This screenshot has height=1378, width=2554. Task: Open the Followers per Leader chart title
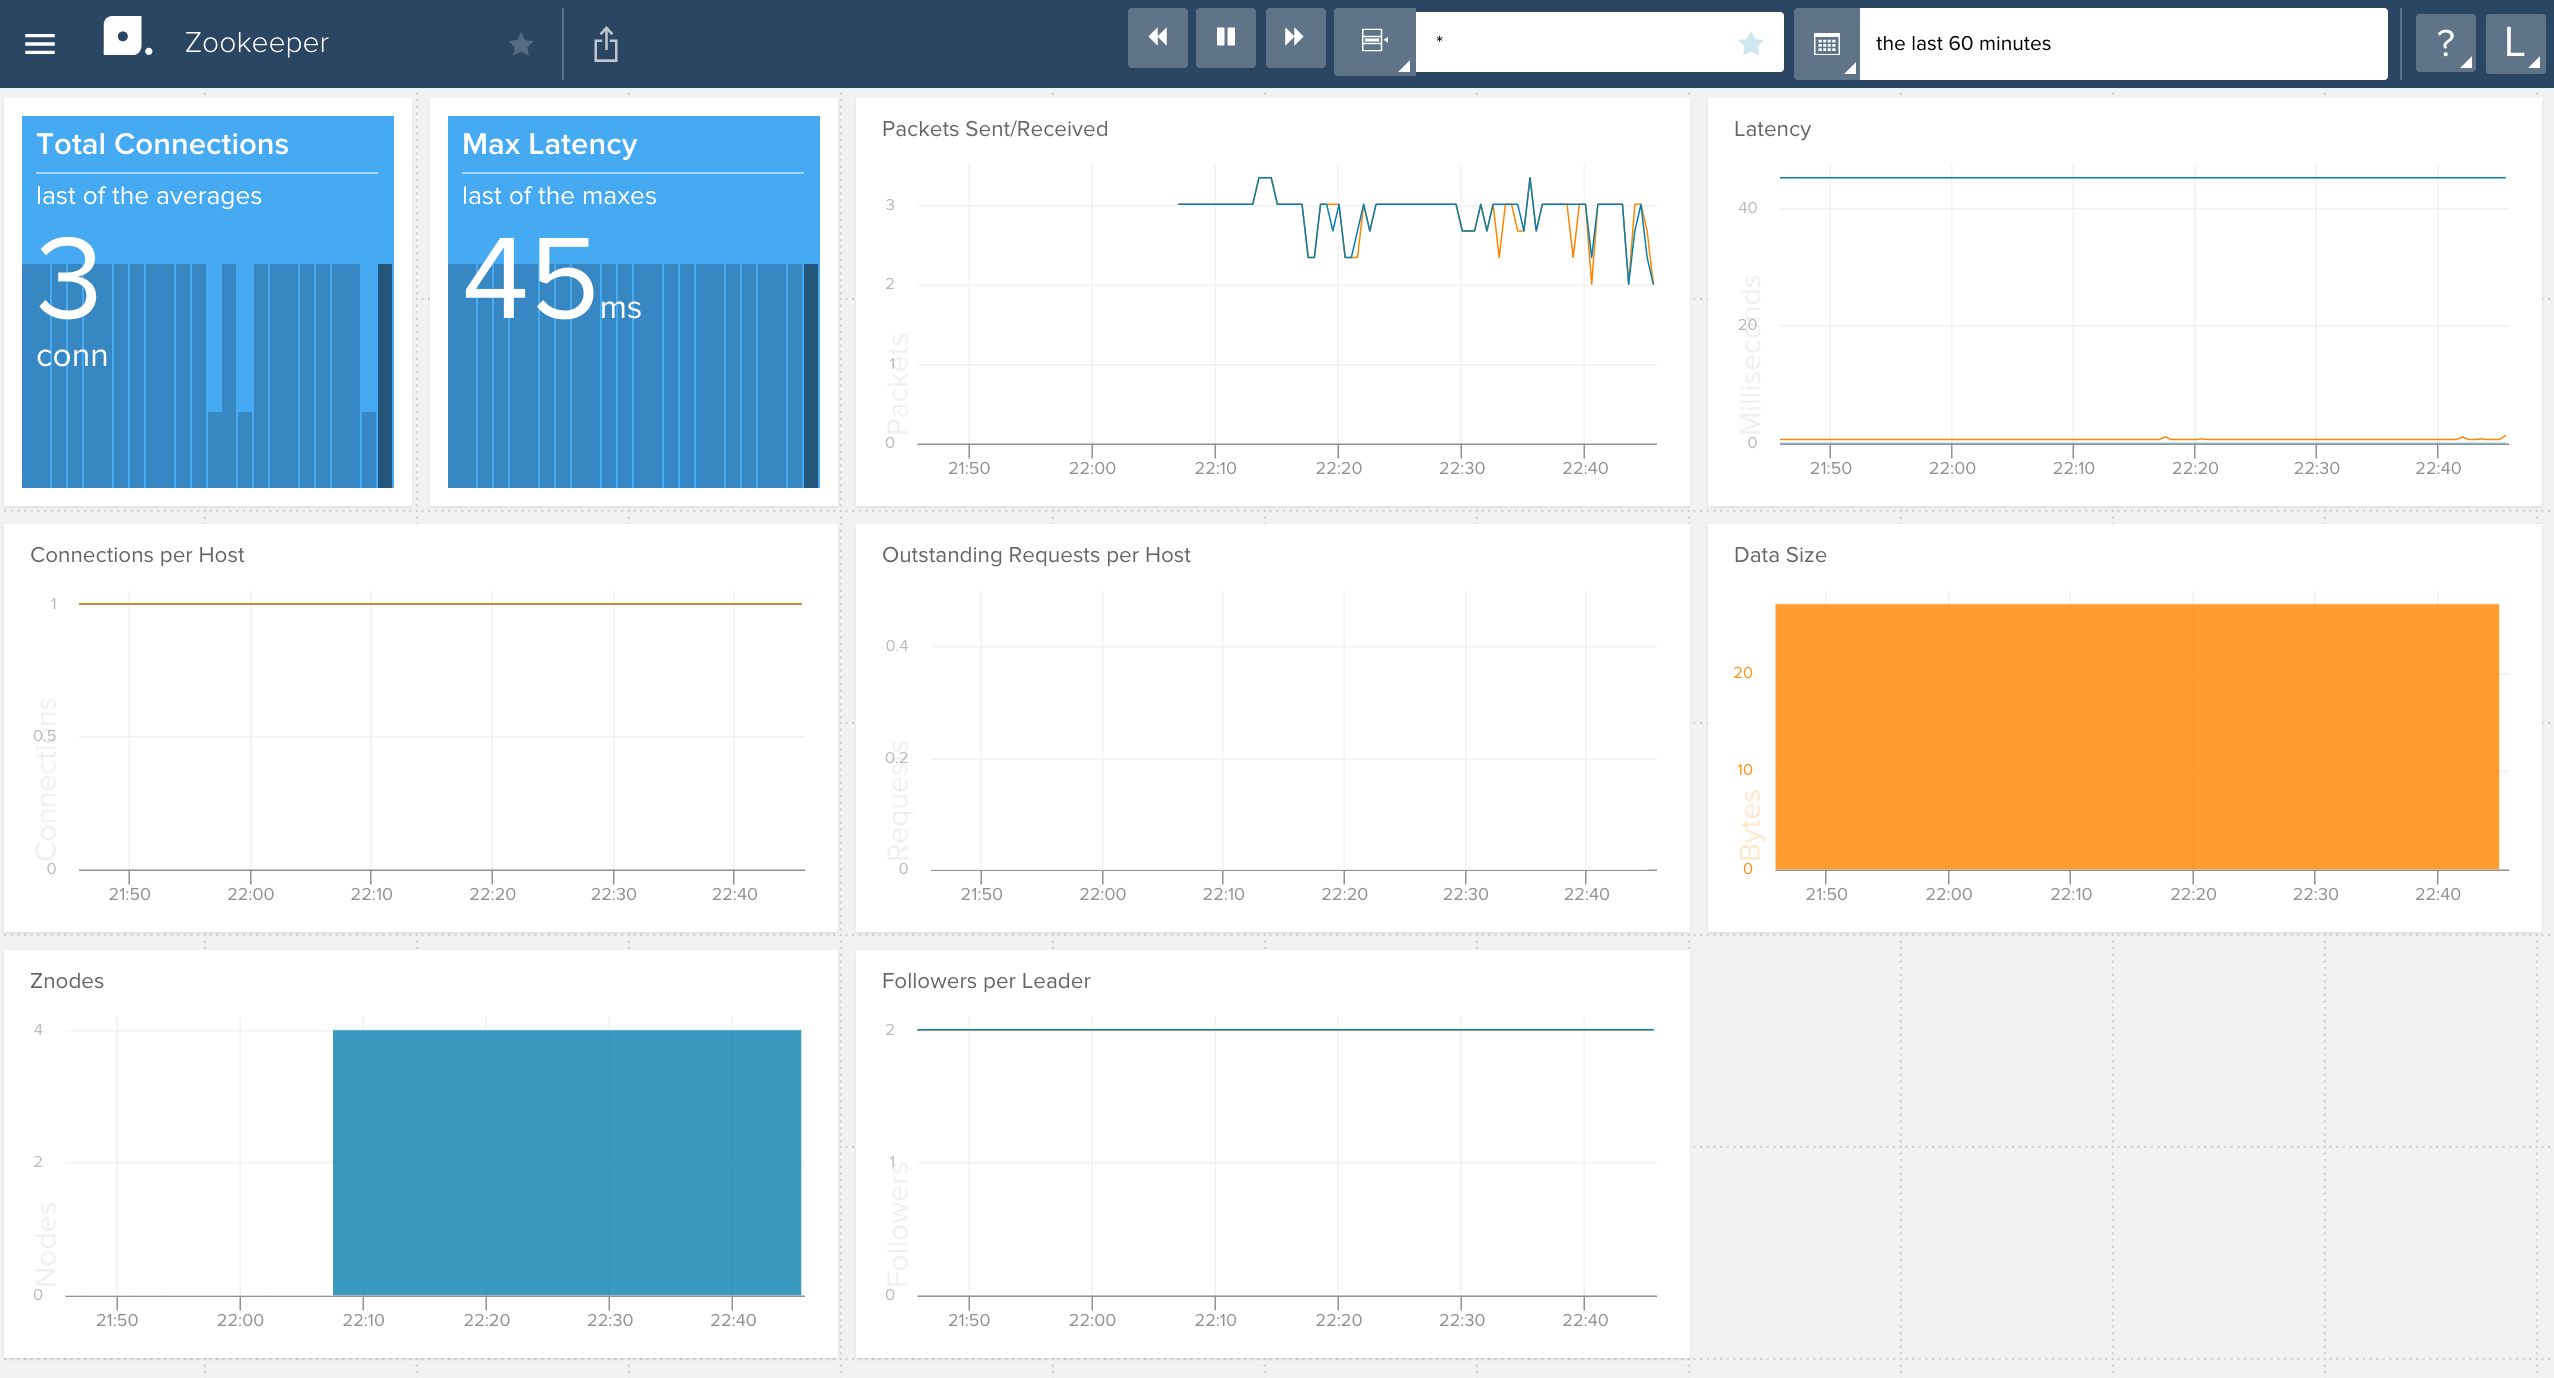click(986, 981)
